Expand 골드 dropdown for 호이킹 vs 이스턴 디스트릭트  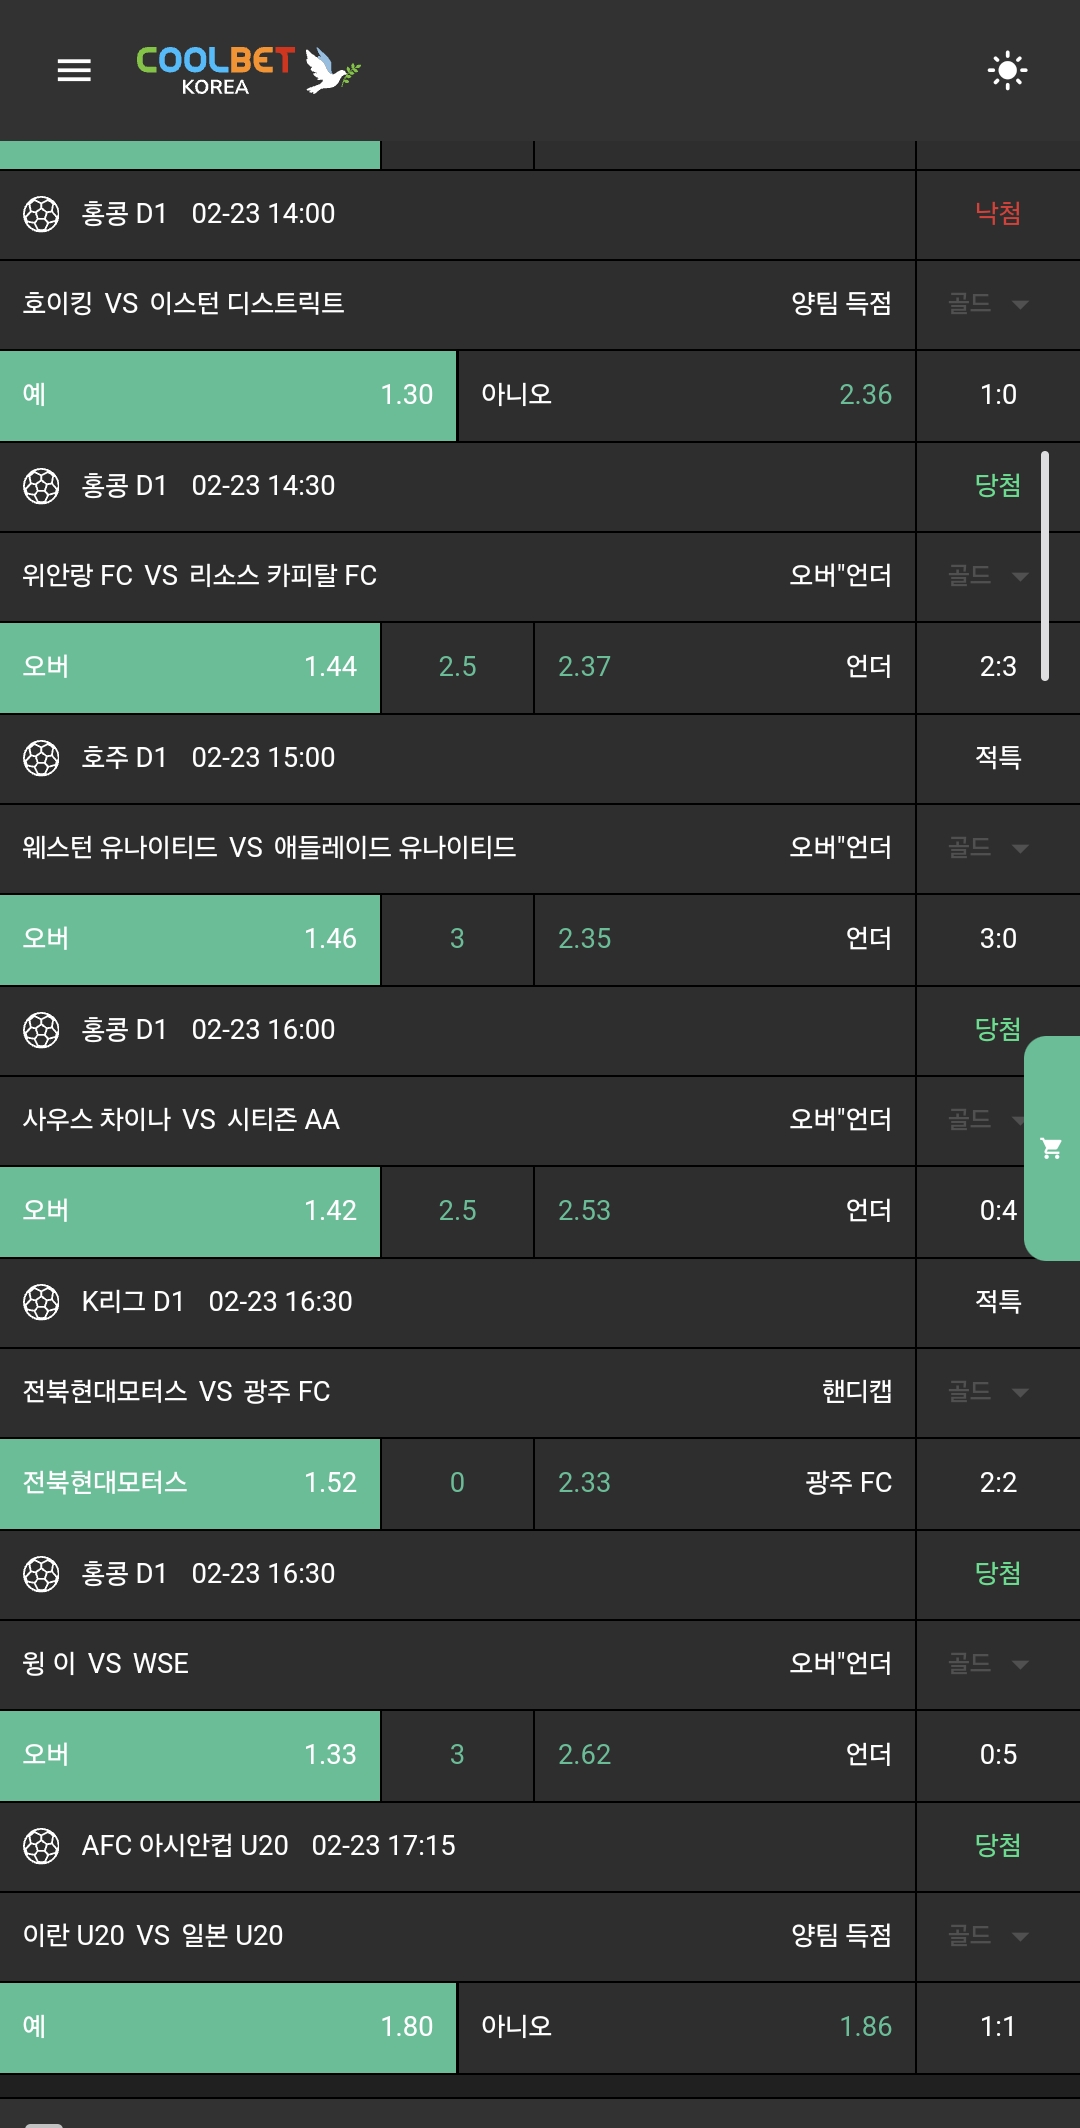point(988,304)
